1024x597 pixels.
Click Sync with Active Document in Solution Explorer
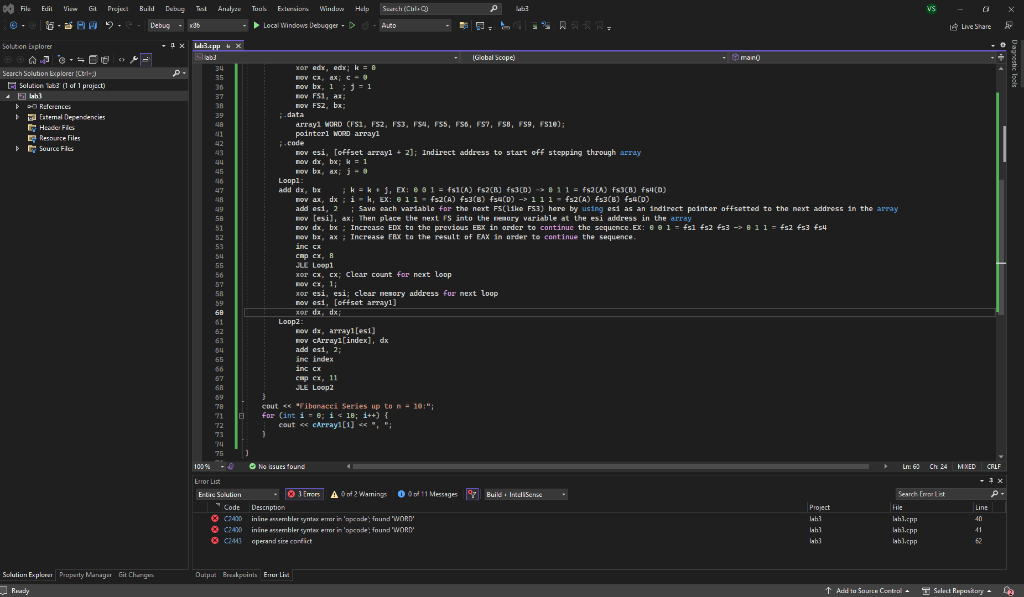click(x=80, y=59)
